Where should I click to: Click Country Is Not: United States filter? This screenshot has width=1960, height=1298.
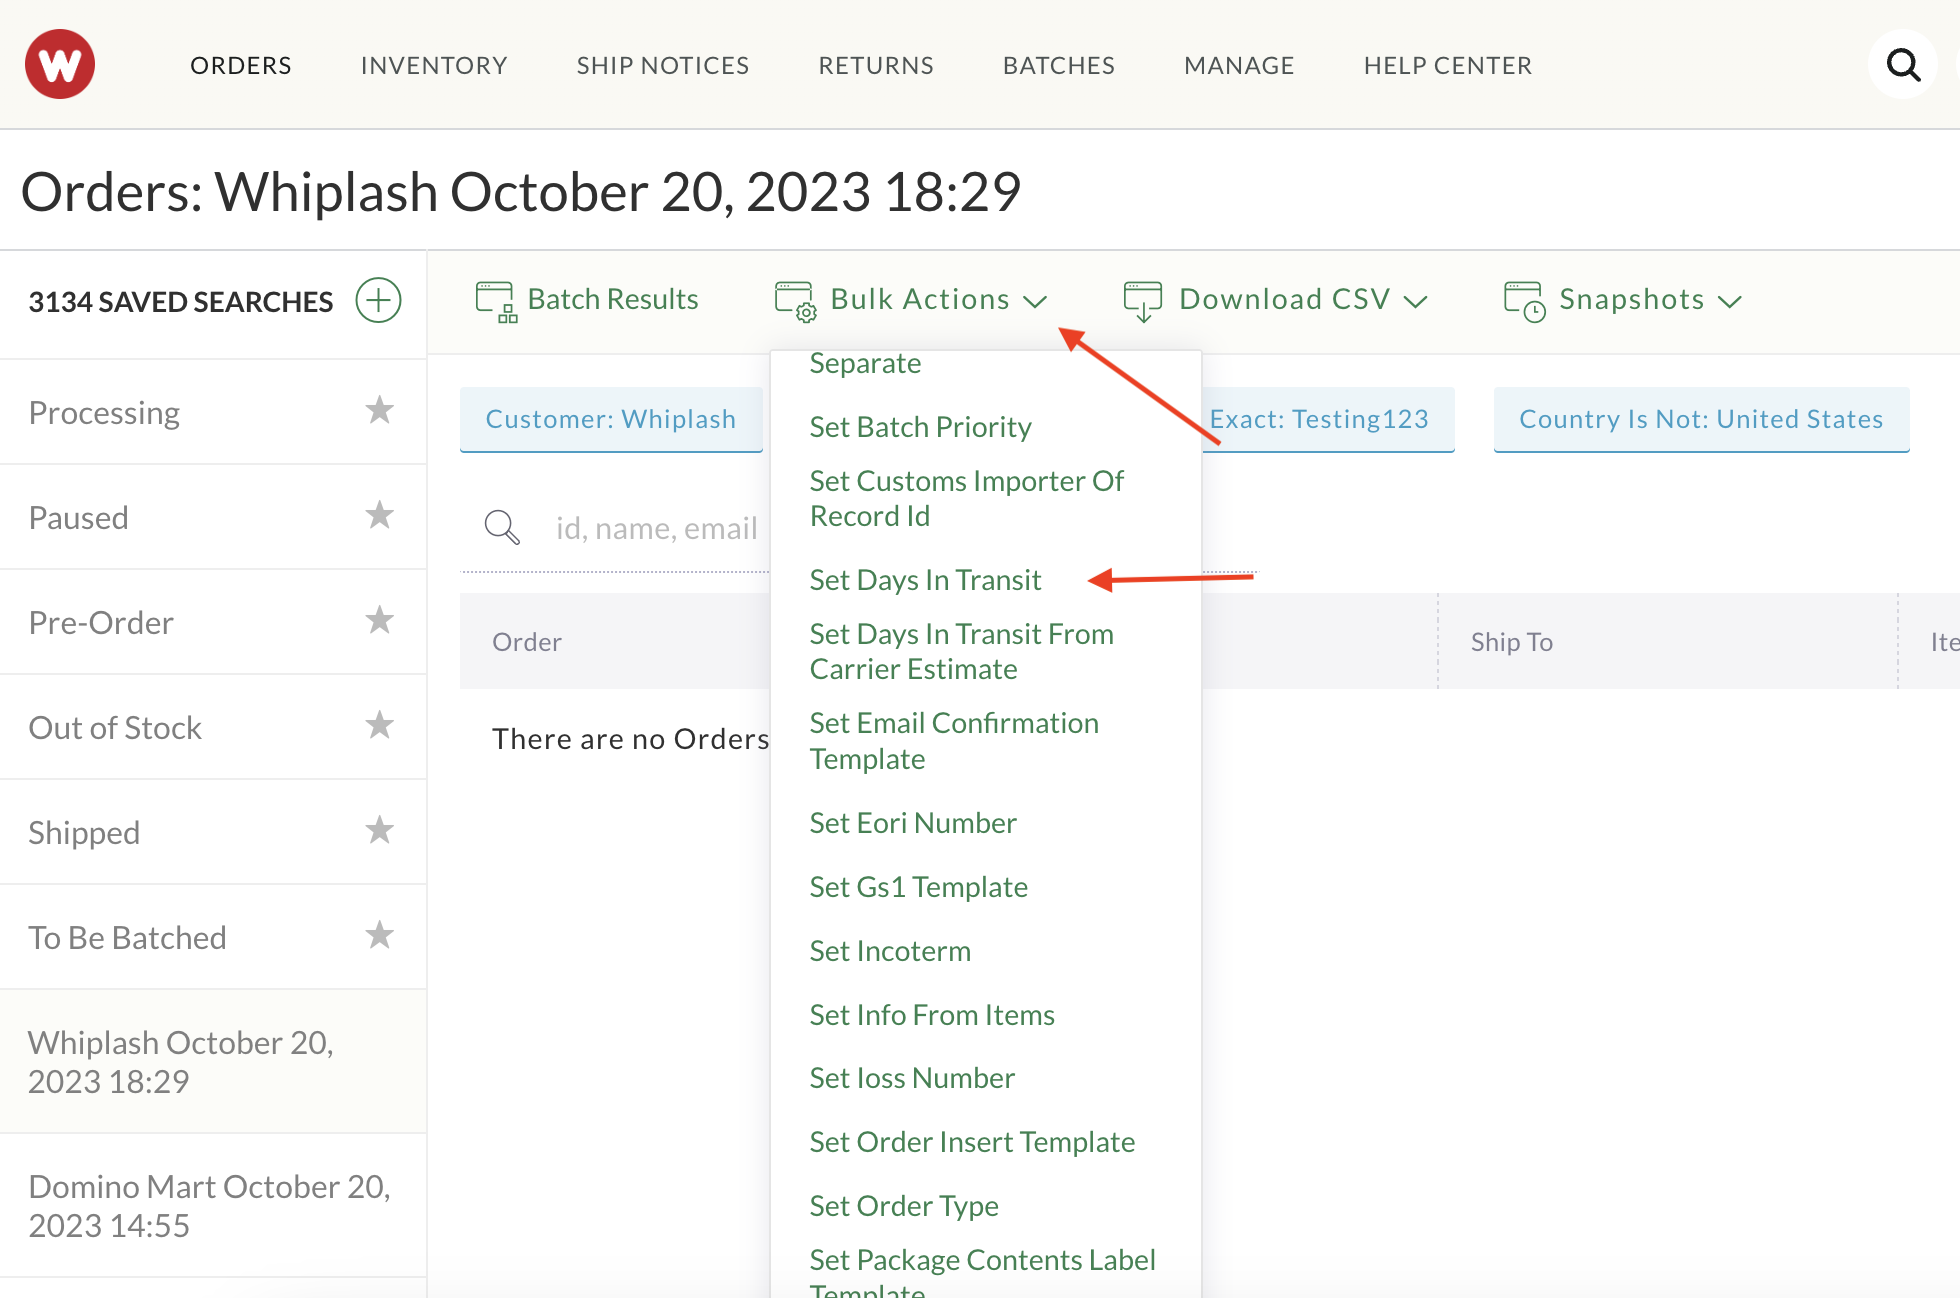(1701, 419)
